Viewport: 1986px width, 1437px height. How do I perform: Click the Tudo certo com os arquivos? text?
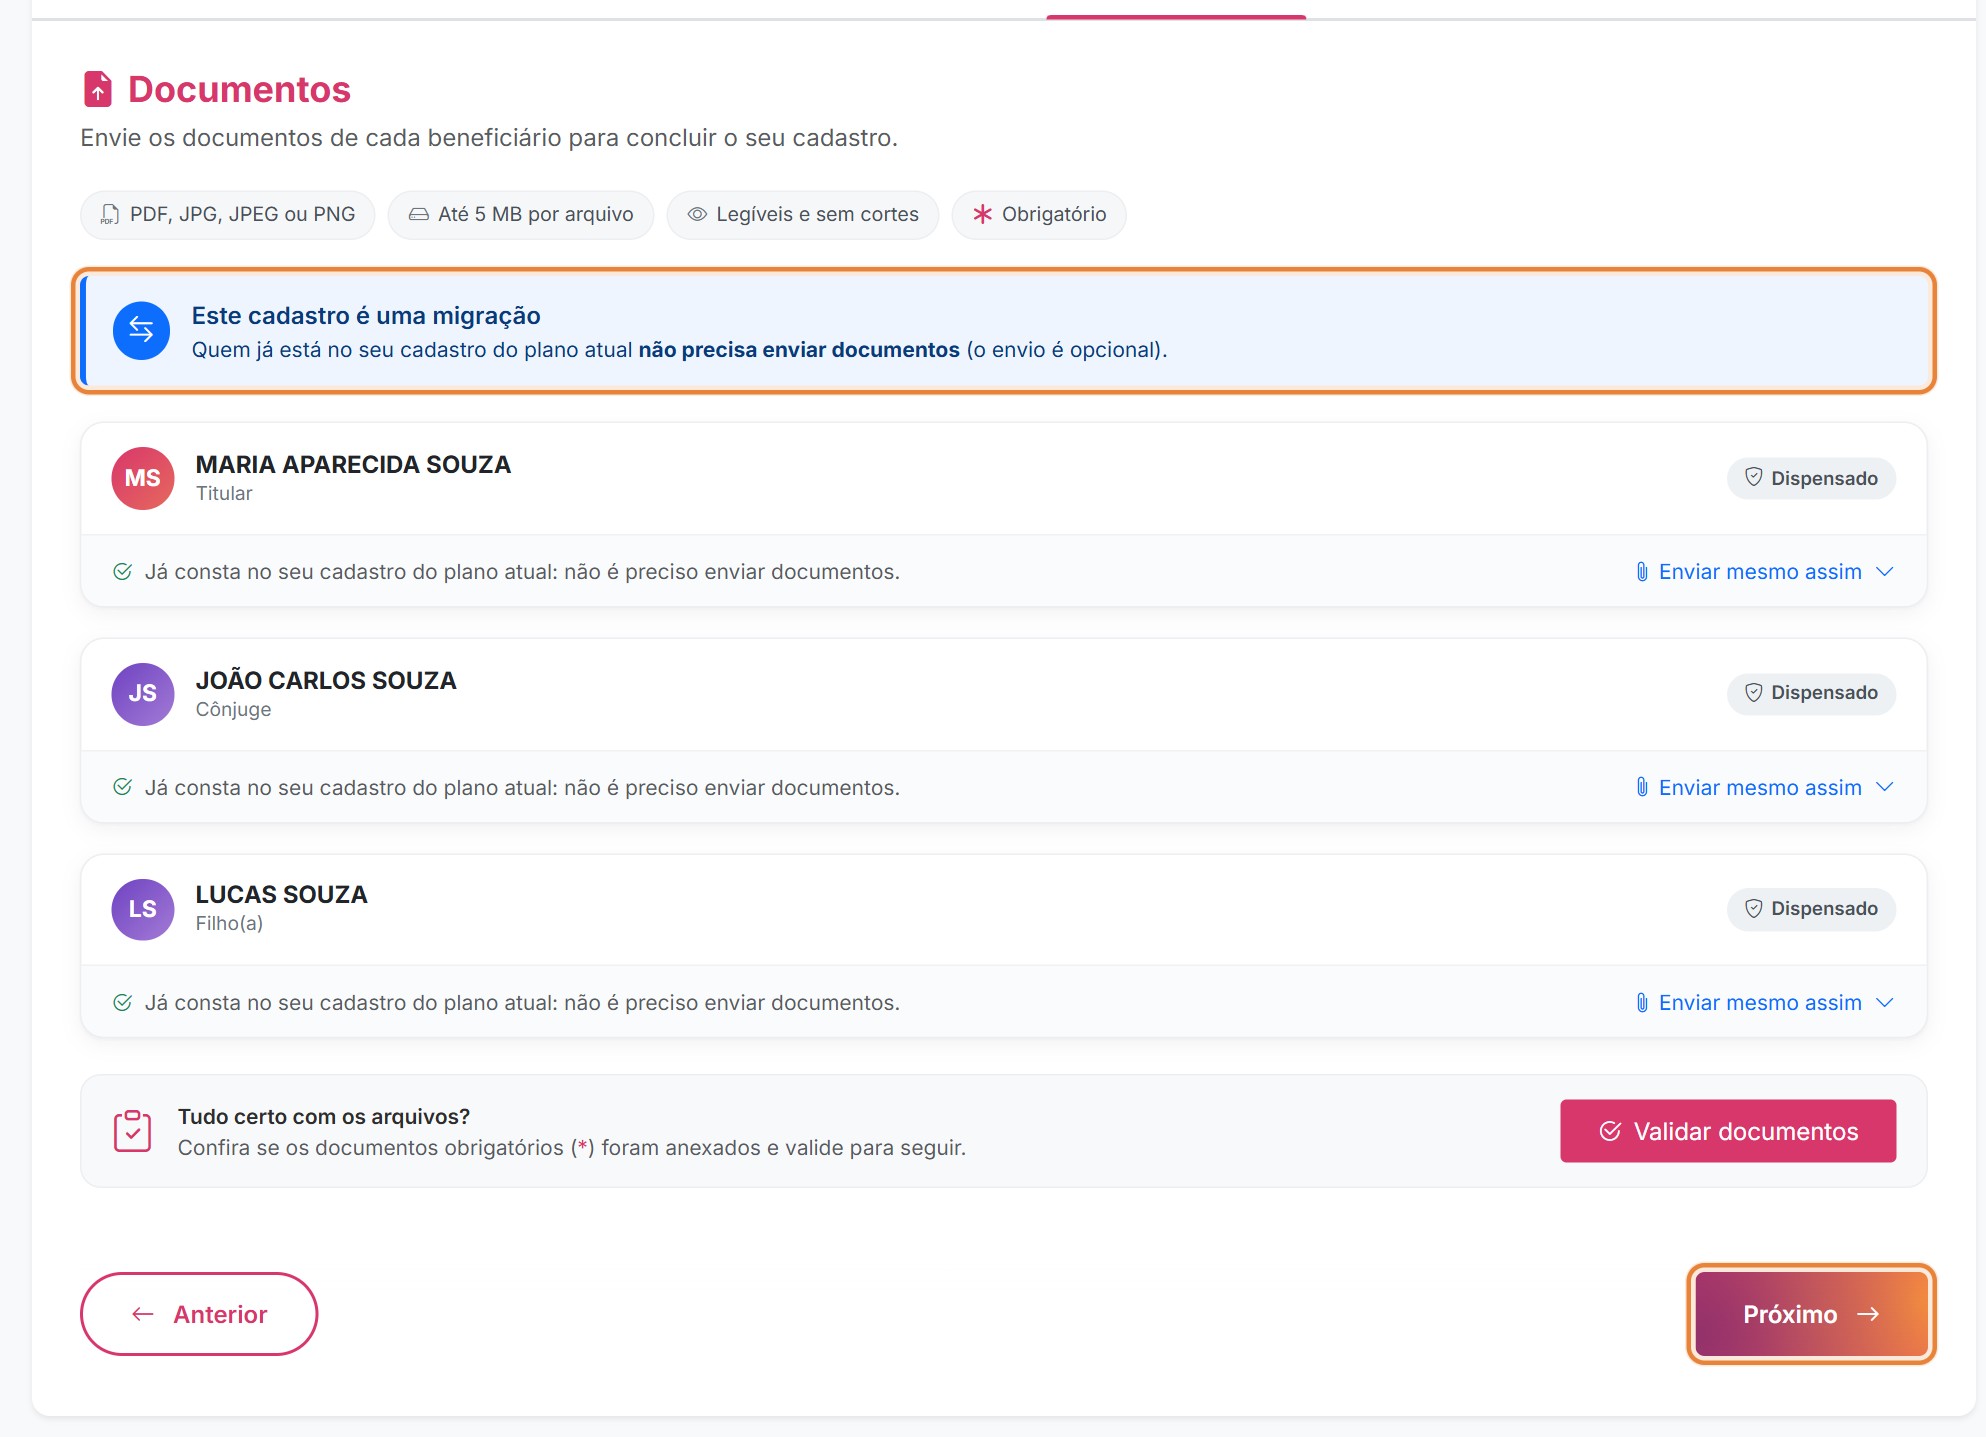[x=324, y=1117]
